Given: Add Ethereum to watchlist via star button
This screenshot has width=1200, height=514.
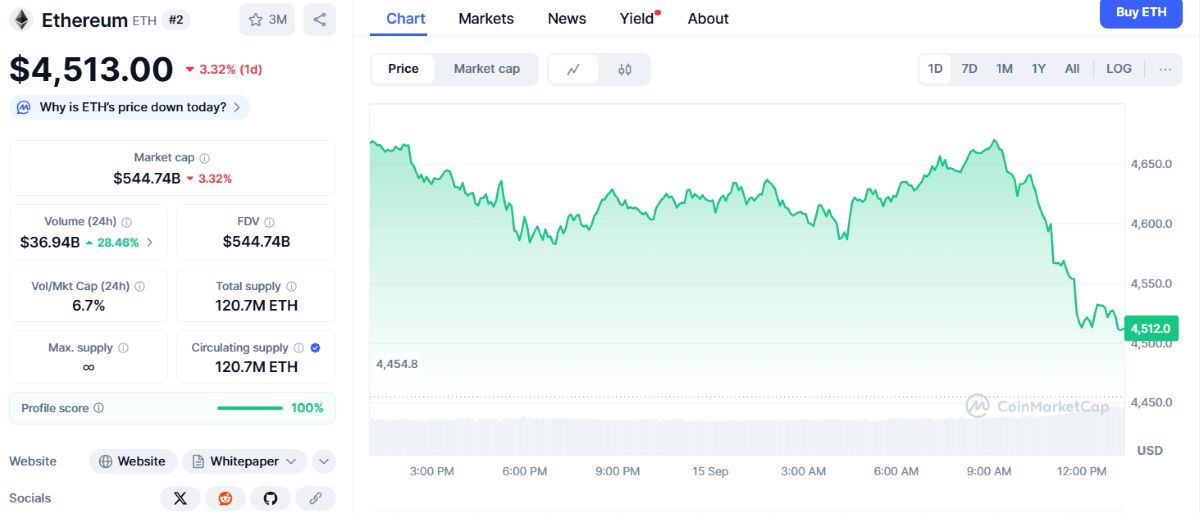Looking at the screenshot, I should (267, 19).
